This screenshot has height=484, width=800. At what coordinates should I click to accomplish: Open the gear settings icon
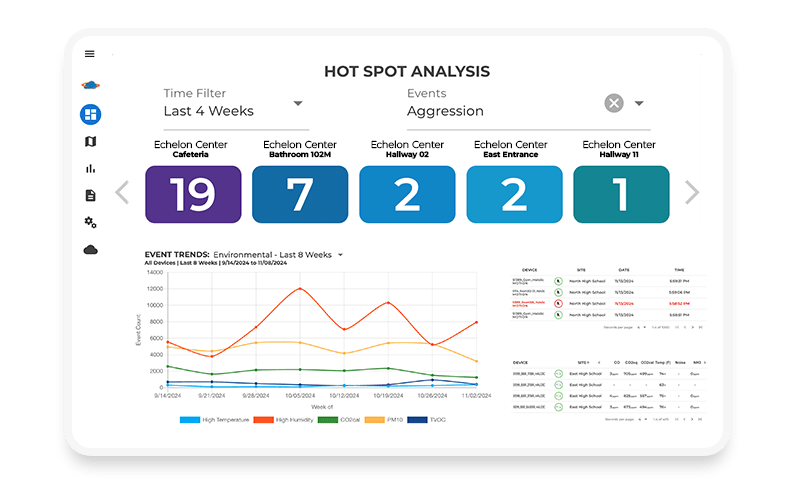click(x=90, y=222)
